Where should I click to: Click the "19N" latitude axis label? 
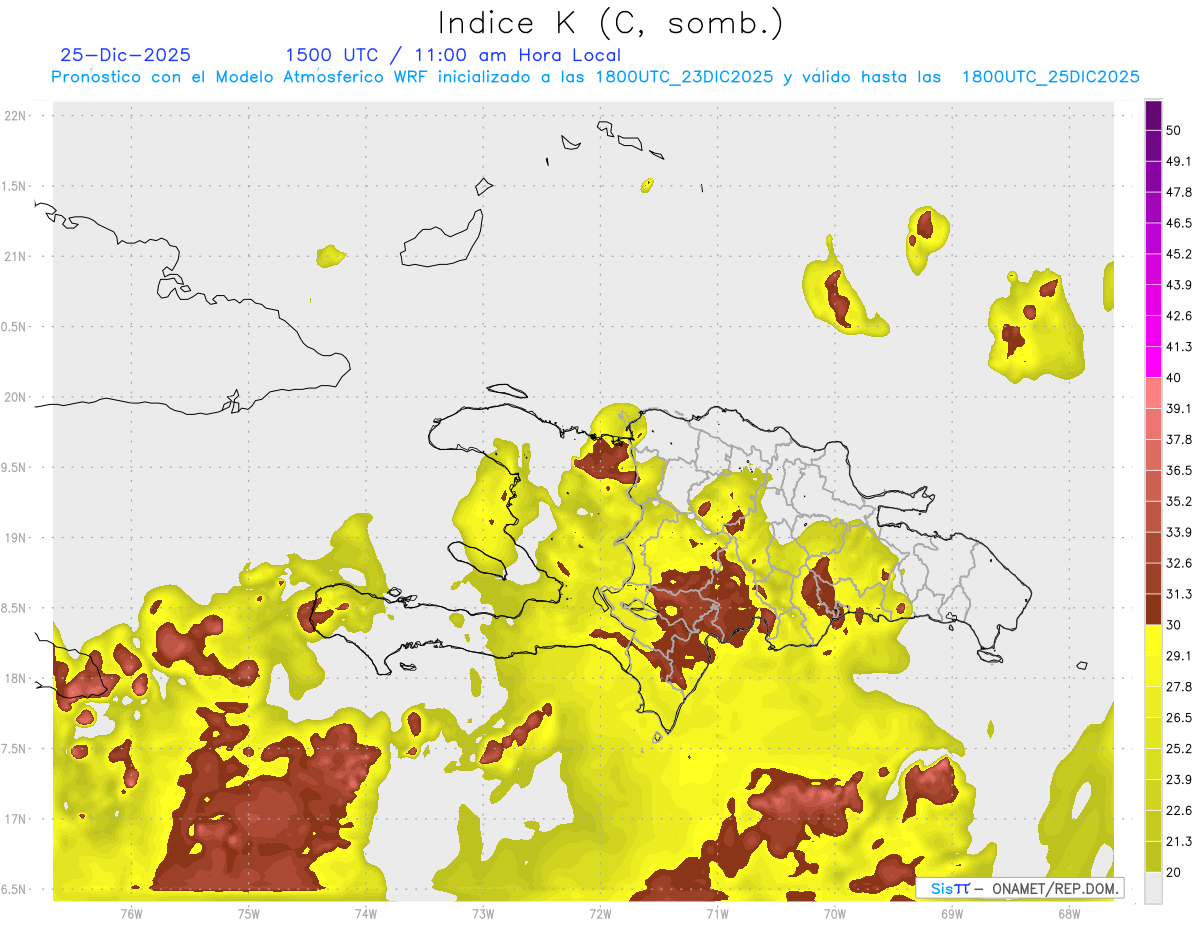(x=17, y=537)
